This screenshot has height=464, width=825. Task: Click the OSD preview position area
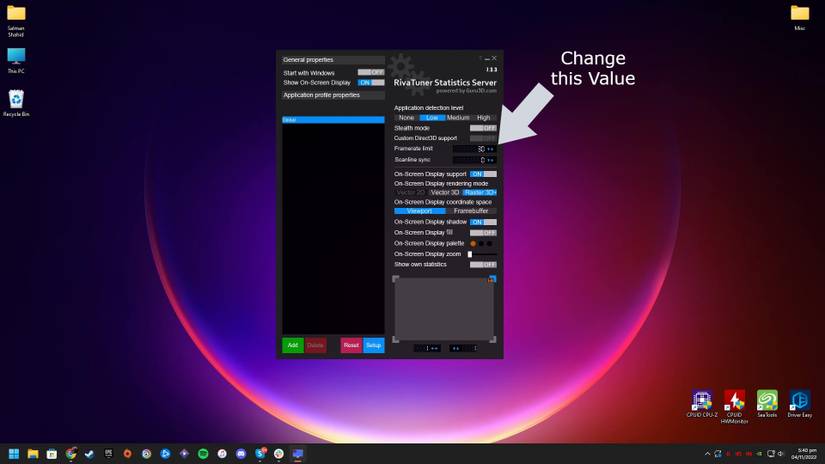click(x=444, y=309)
